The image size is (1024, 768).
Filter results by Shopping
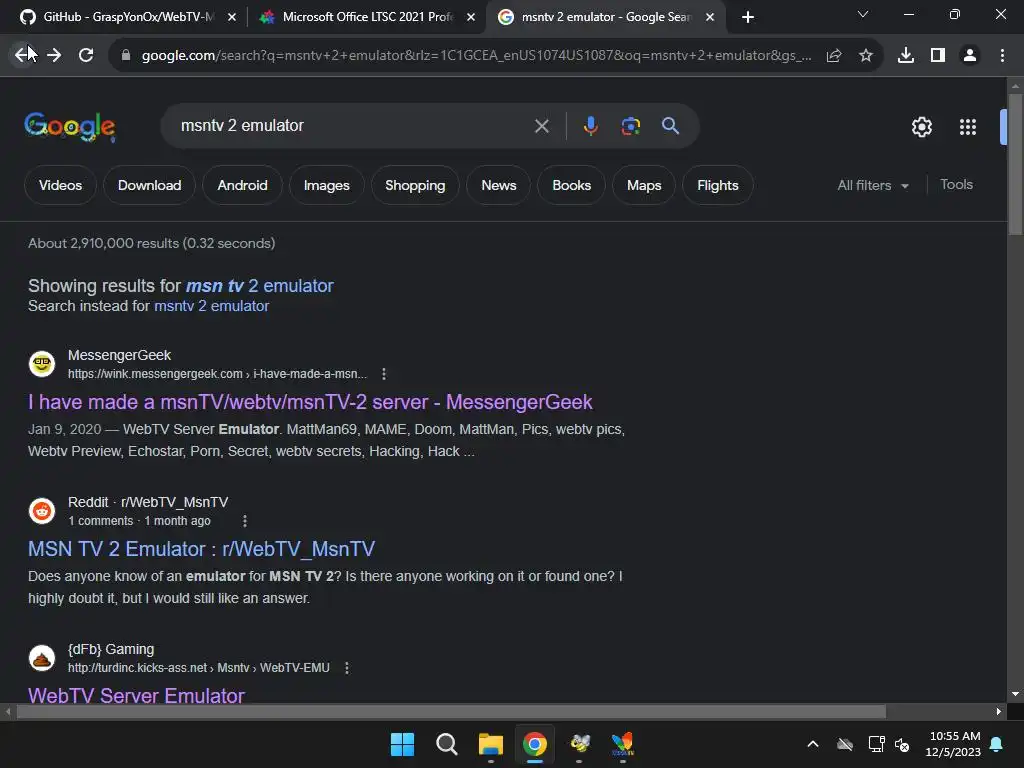[415, 185]
